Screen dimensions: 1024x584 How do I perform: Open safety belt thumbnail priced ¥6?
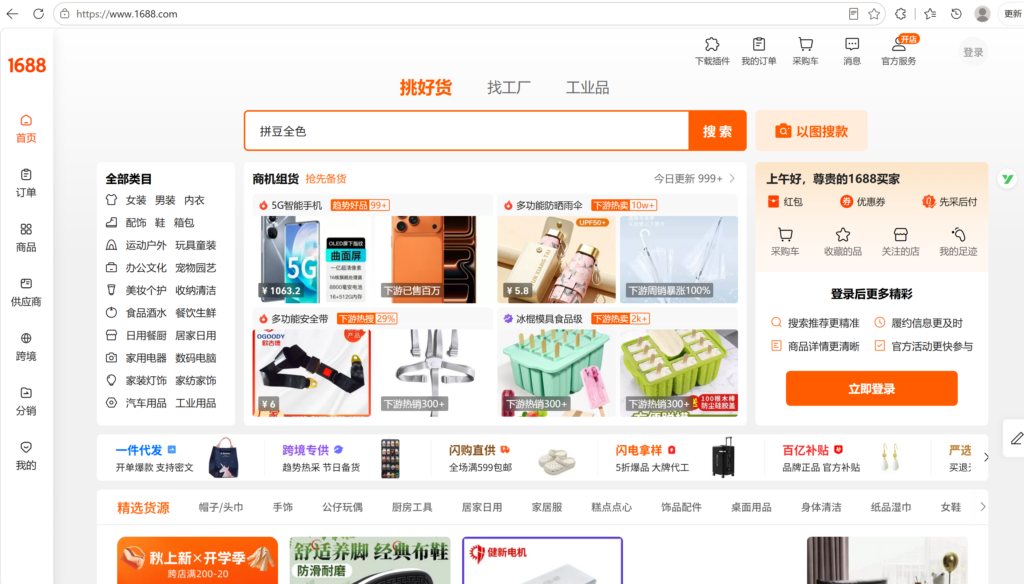tap(312, 372)
